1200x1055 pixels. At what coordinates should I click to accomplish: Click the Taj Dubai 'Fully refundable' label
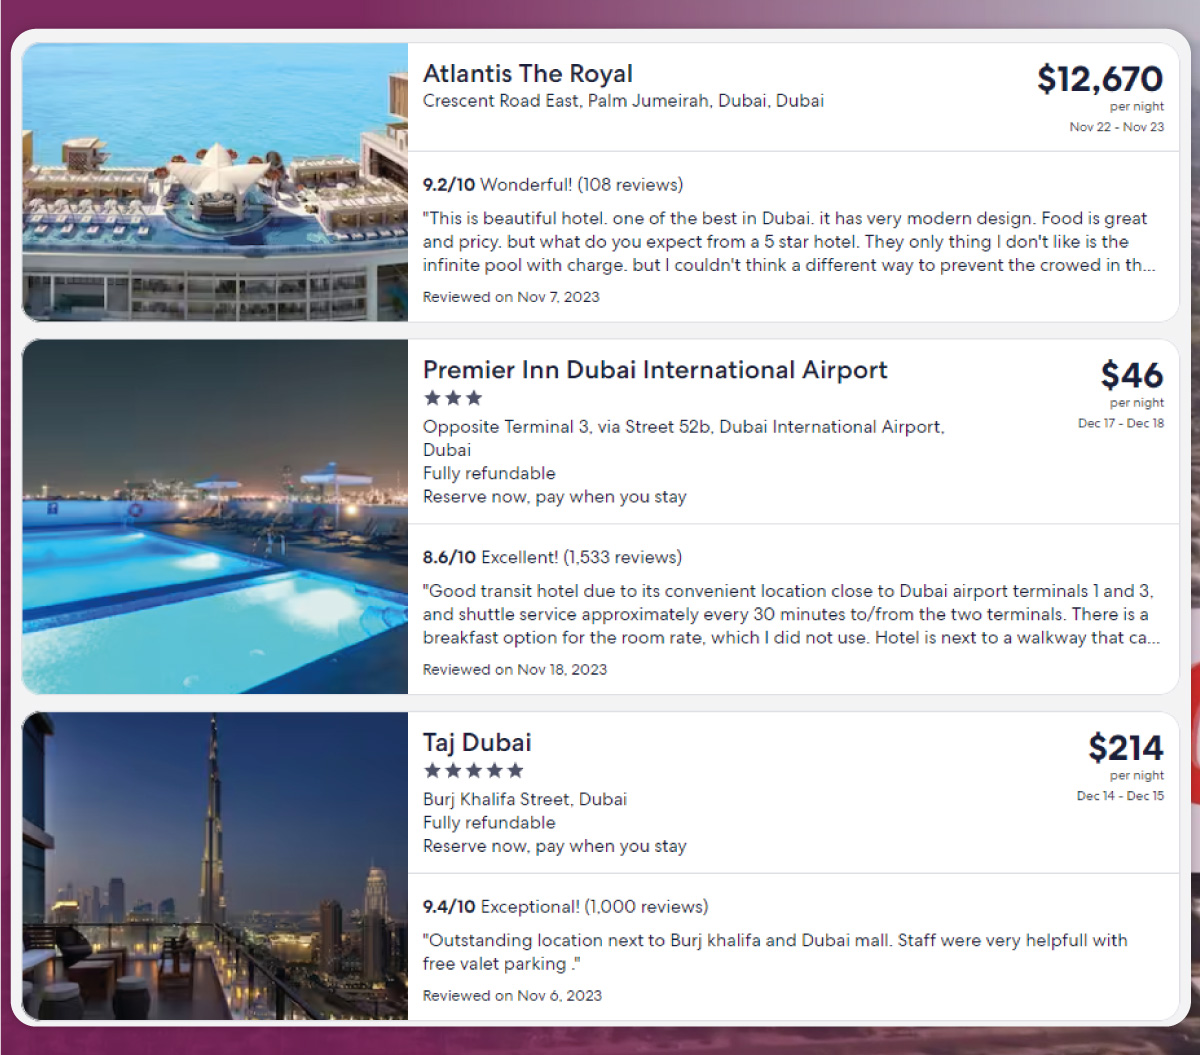[x=489, y=823]
